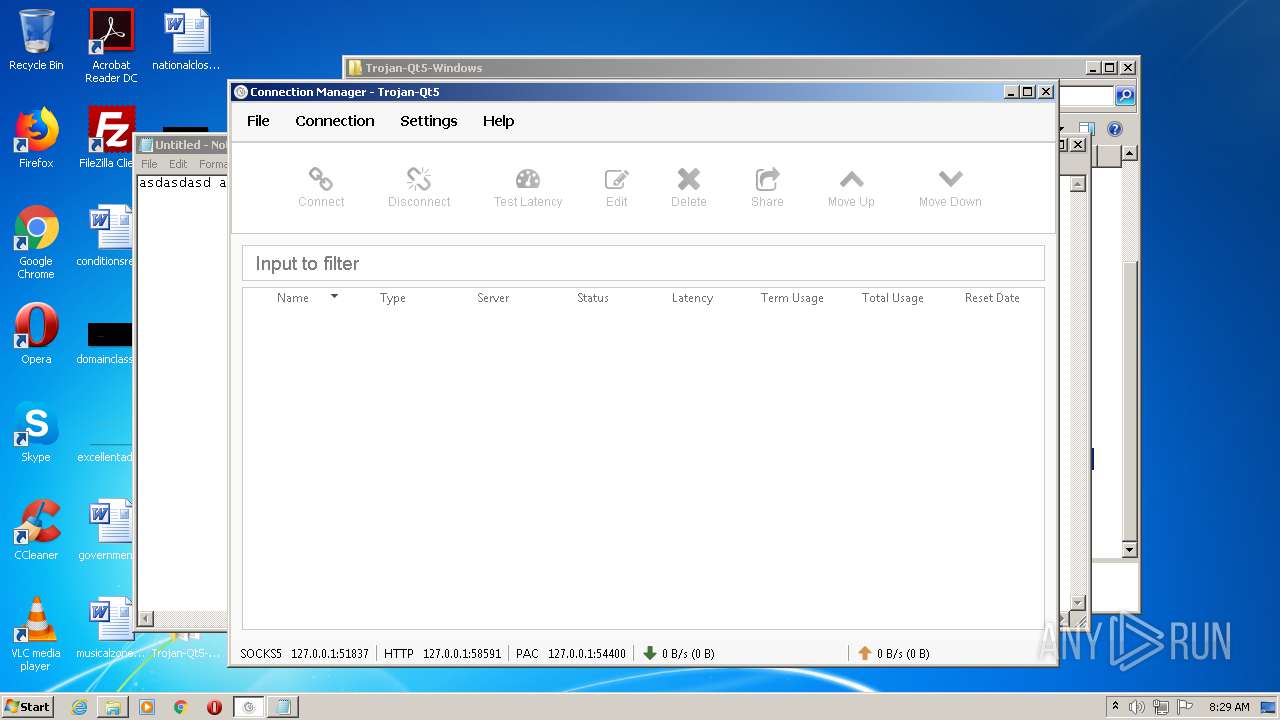This screenshot has width=1280, height=720.
Task: Click the Notepad horizontal scrollbar left arrow
Action: pos(146,620)
